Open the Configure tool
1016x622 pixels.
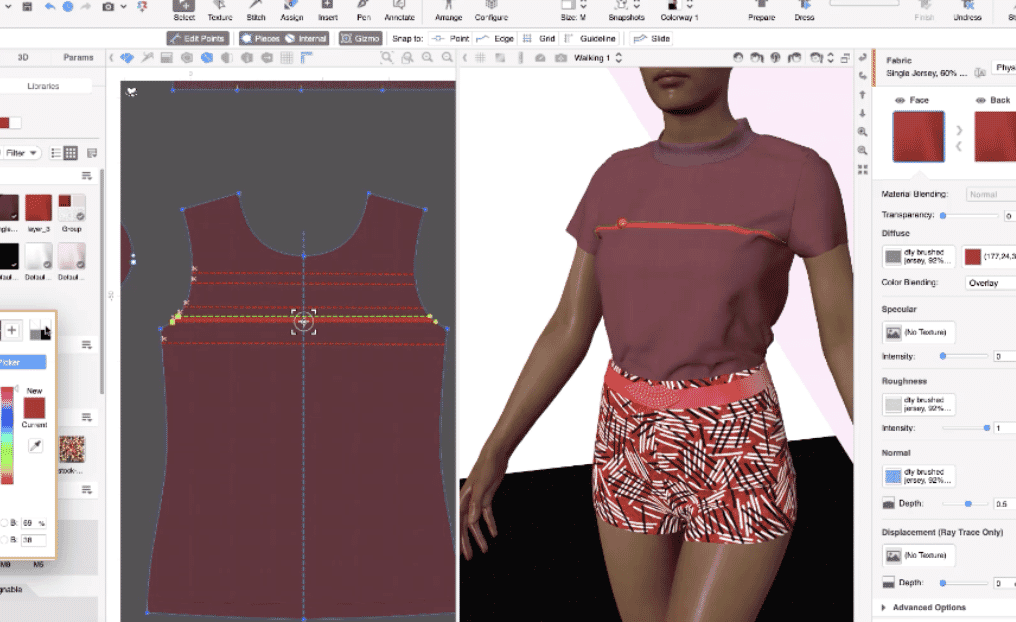tap(491, 11)
